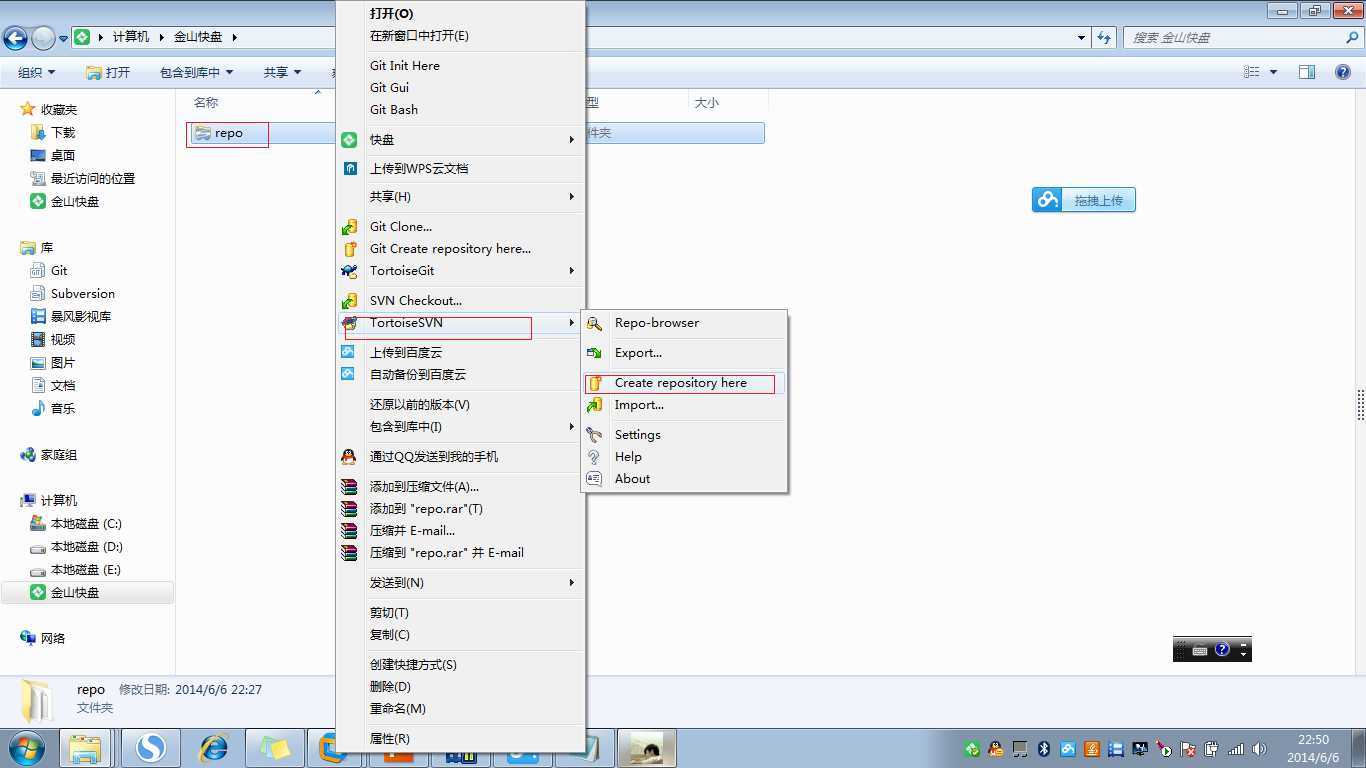Expand the TortoiseGit submenu arrow
Viewport: 1366px width, 768px height.
[572, 271]
